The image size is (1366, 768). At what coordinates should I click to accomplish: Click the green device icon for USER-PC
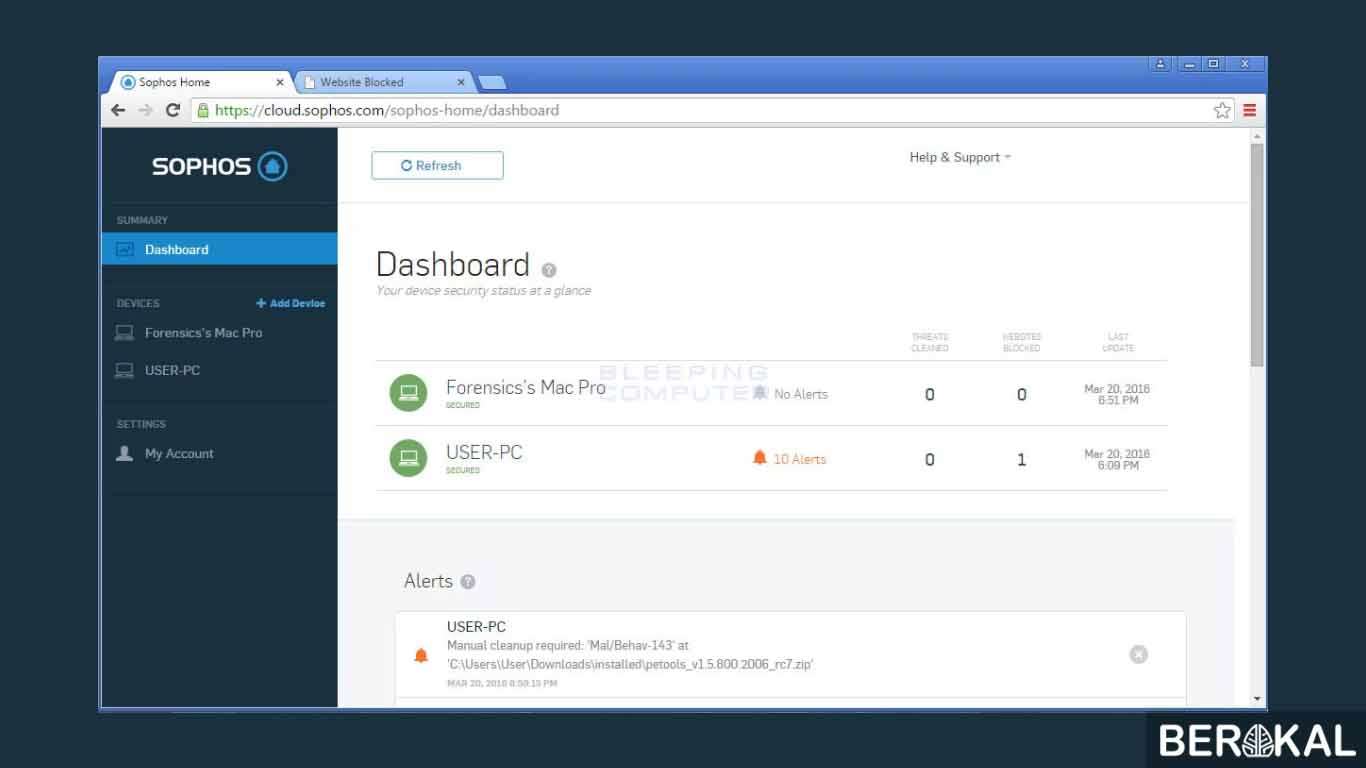pos(408,458)
